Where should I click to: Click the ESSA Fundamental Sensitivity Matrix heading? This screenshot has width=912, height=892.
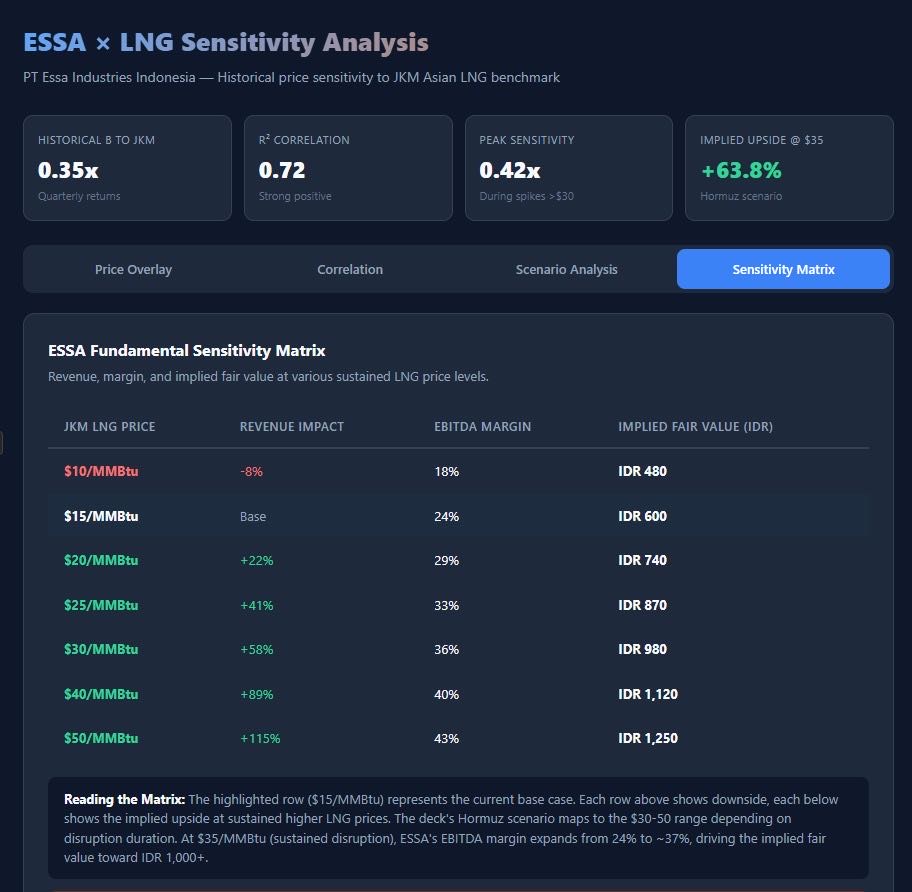187,351
